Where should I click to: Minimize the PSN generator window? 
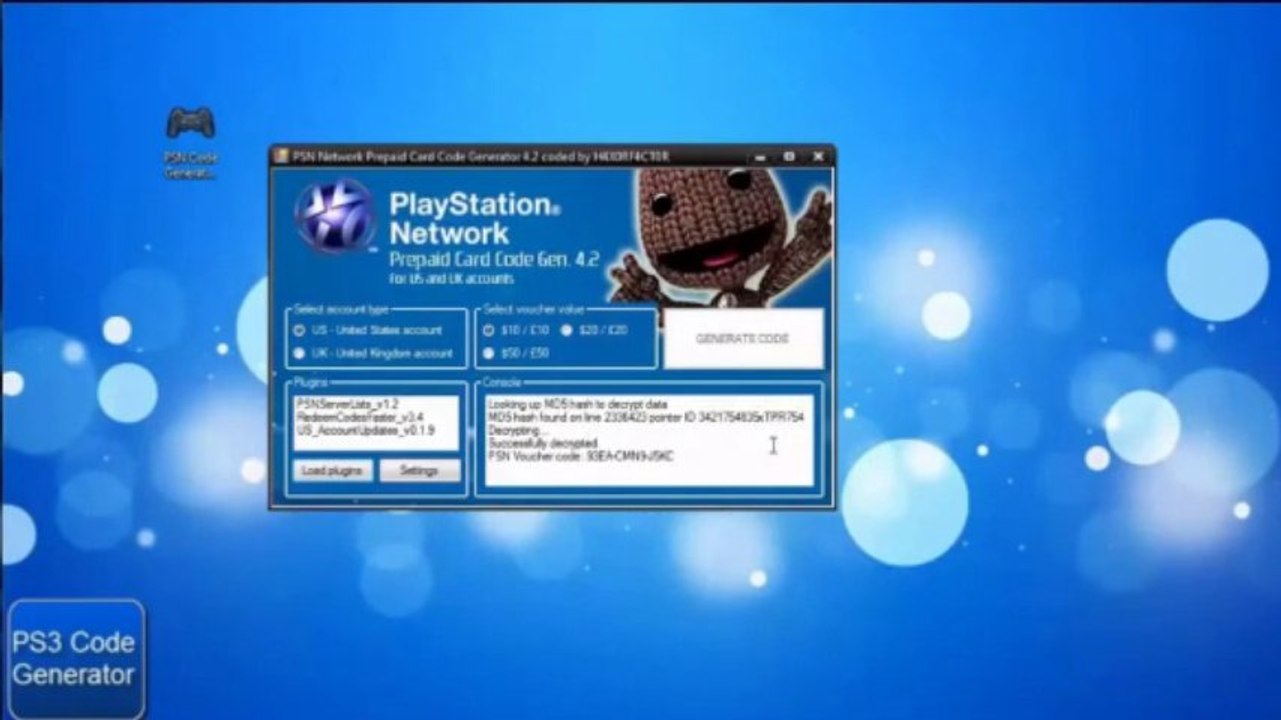point(760,157)
